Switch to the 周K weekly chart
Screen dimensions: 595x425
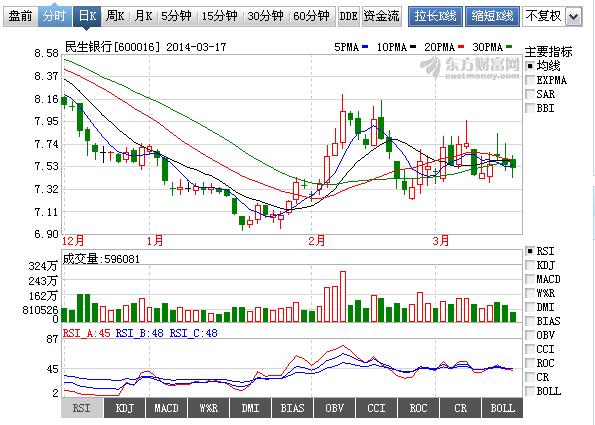pyautogui.click(x=115, y=16)
